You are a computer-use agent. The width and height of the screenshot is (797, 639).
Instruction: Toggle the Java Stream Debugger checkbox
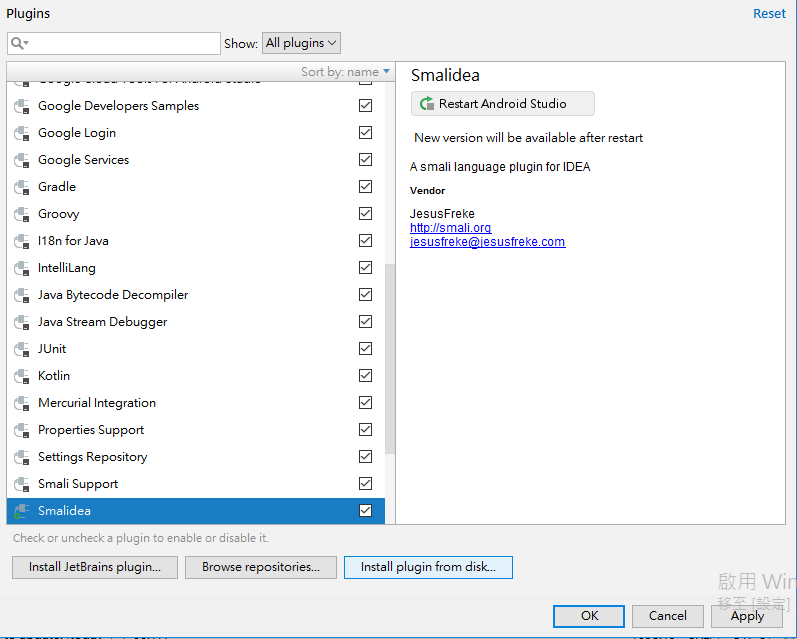365,321
